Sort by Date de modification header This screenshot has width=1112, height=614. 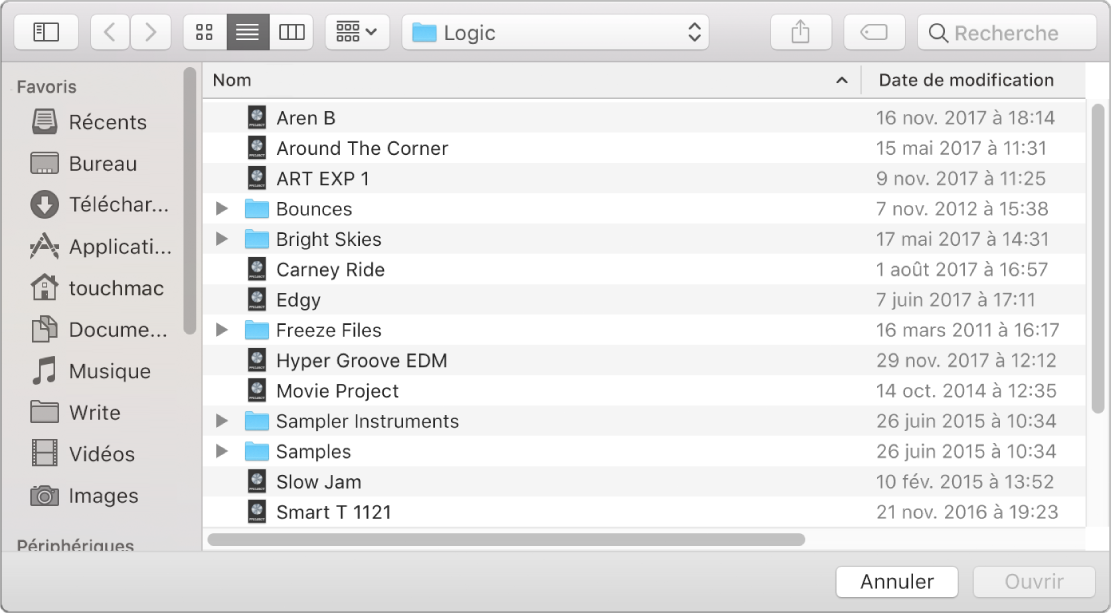tap(973, 80)
